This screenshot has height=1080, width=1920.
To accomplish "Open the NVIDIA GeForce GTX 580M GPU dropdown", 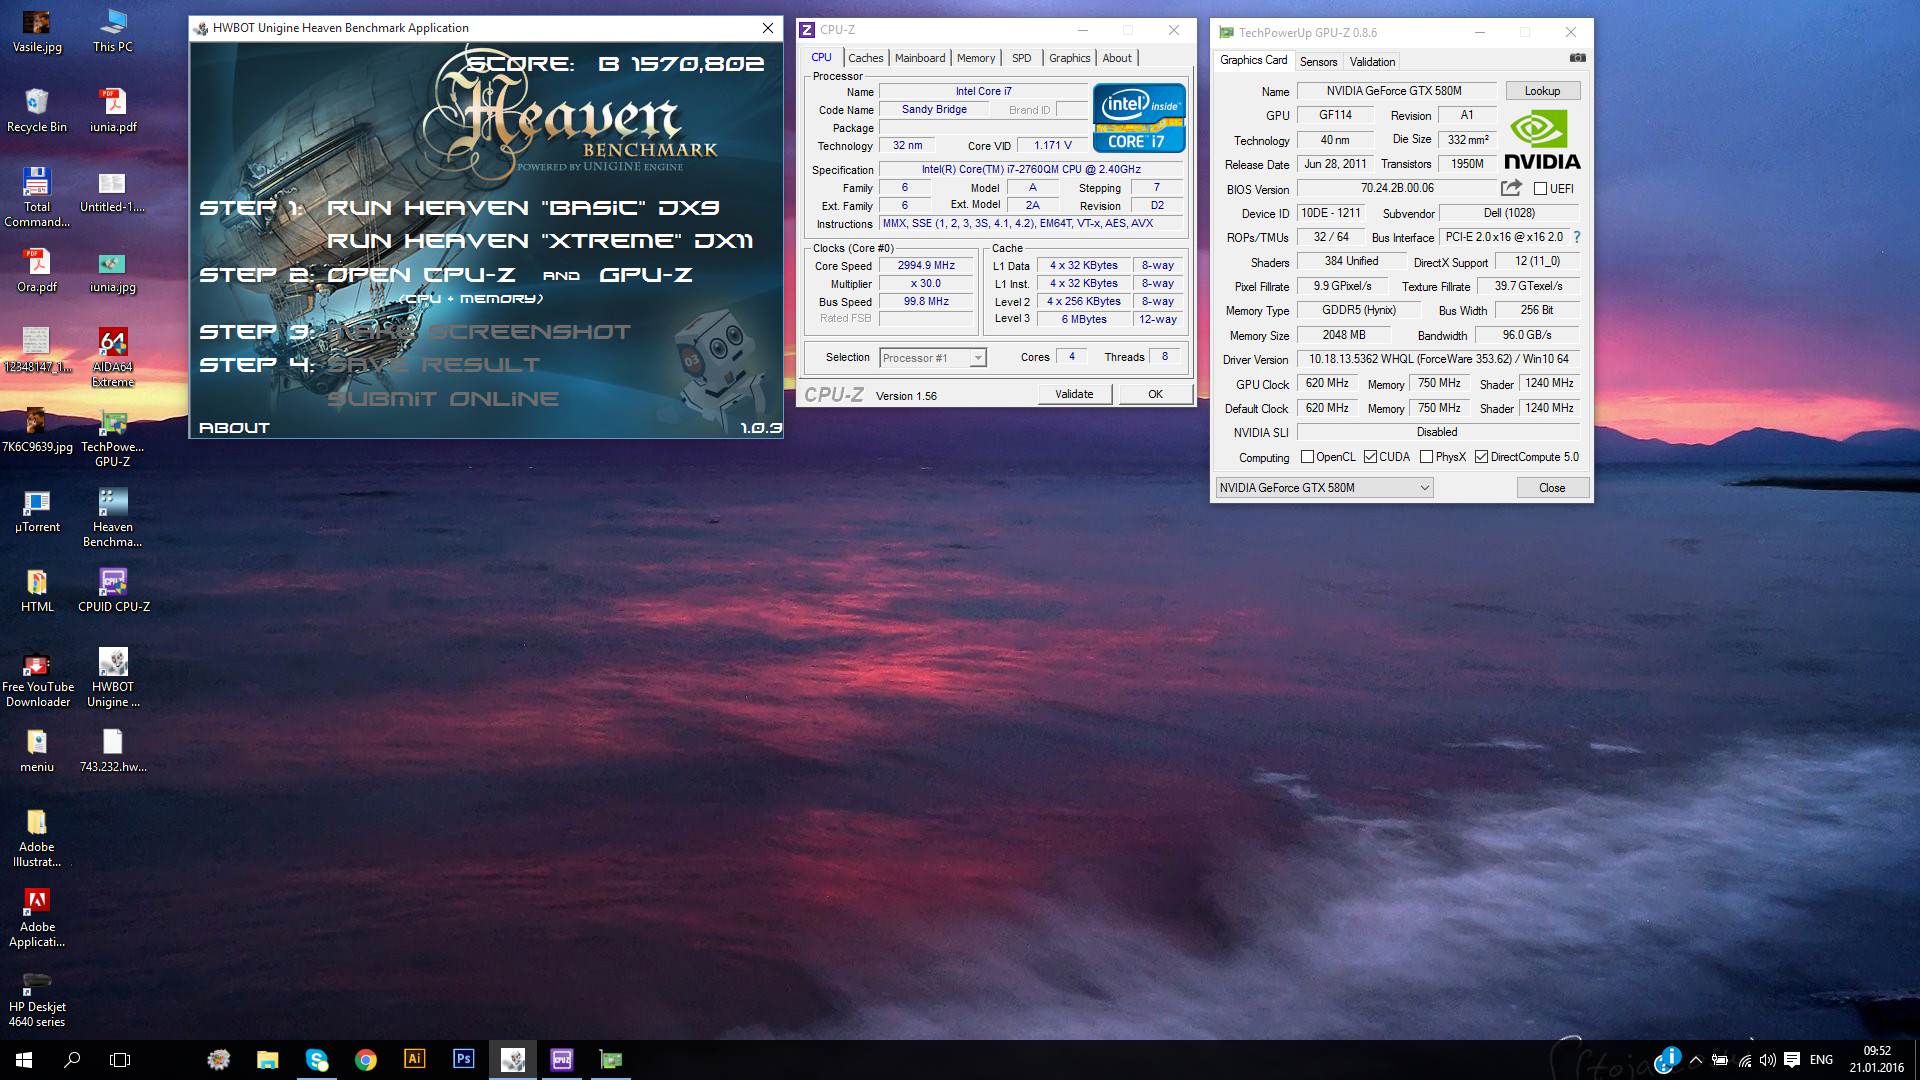I will [x=1324, y=488].
